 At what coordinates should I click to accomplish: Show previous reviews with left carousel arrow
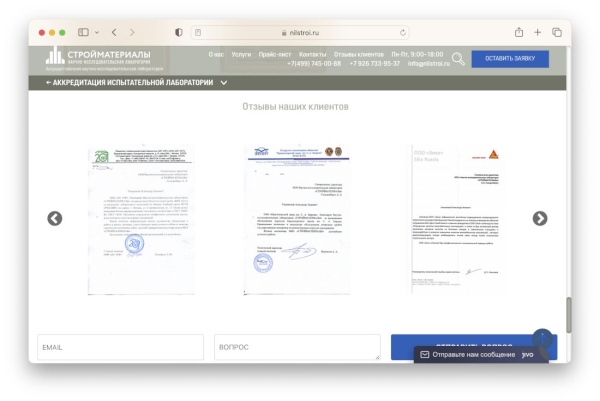pos(55,218)
